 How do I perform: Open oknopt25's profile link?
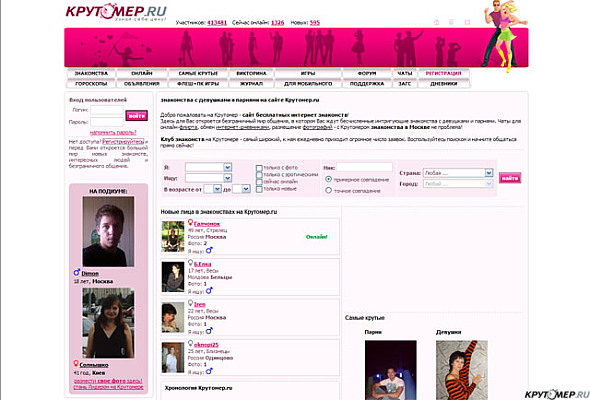point(206,345)
